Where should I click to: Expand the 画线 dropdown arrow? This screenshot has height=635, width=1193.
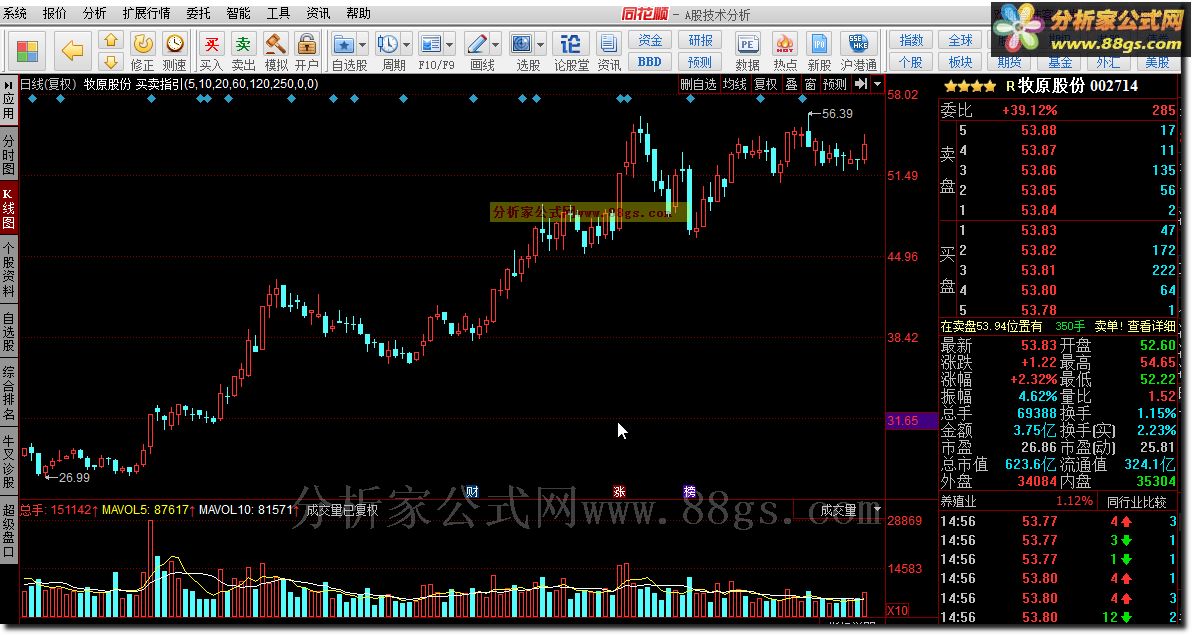495,44
